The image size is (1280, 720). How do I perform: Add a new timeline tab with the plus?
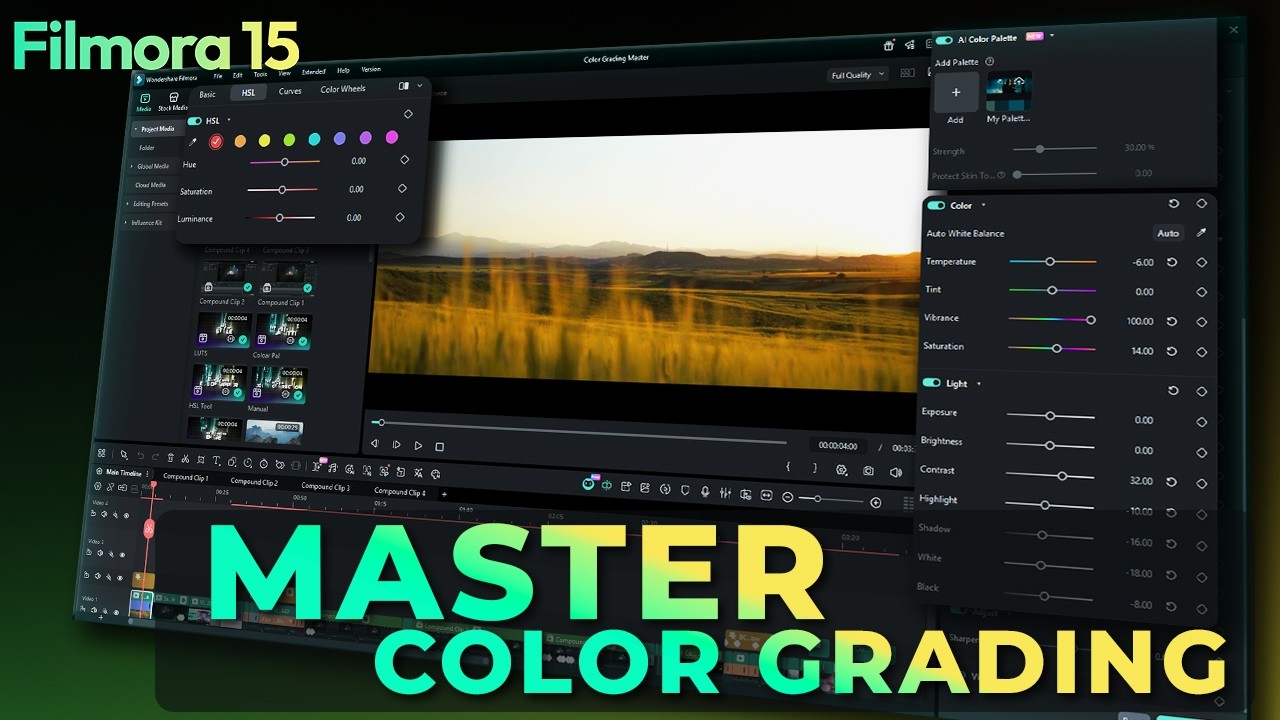(x=444, y=493)
